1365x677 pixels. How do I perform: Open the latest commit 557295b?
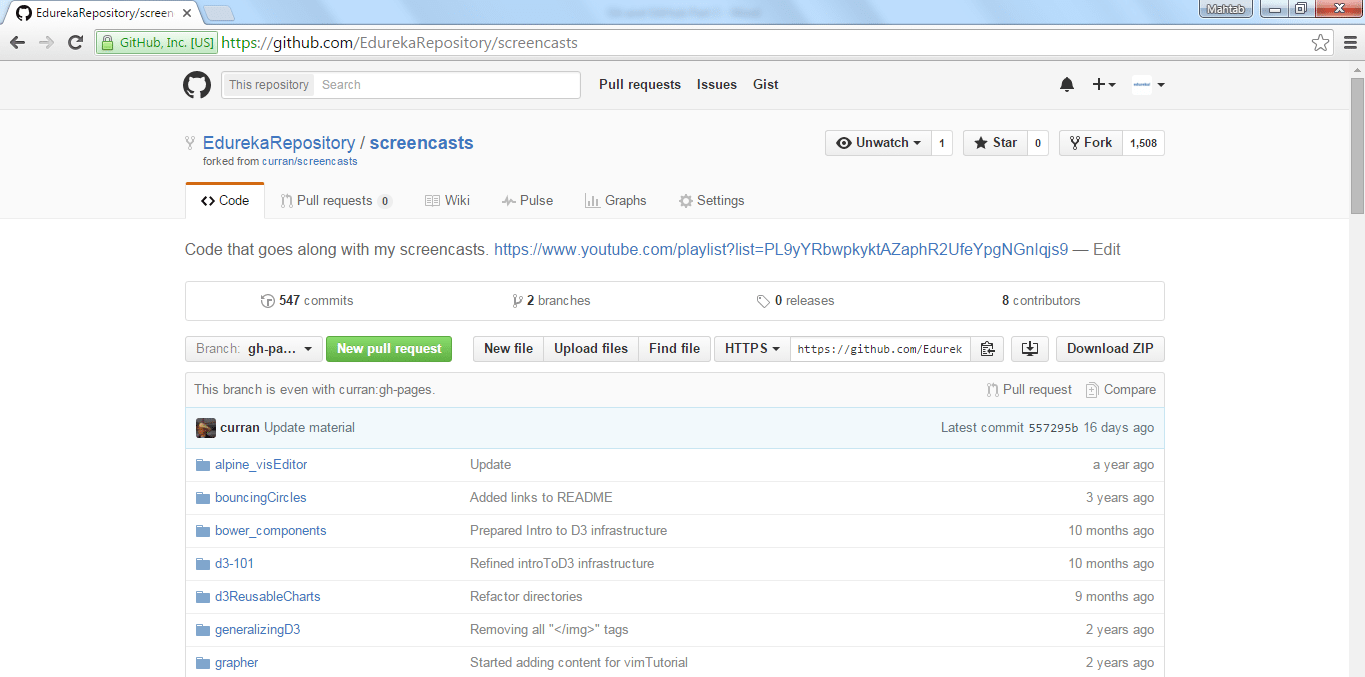point(1054,428)
